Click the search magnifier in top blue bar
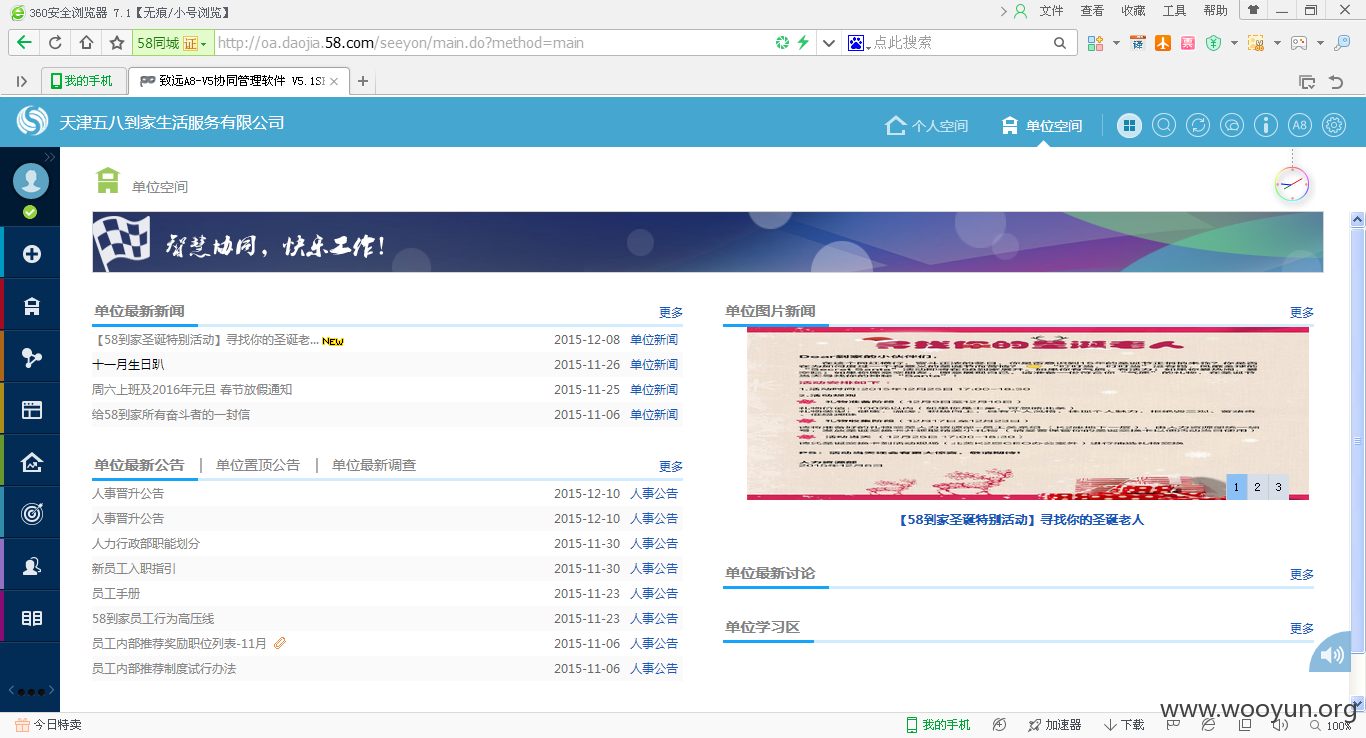The height and width of the screenshot is (738, 1366). tap(1164, 125)
